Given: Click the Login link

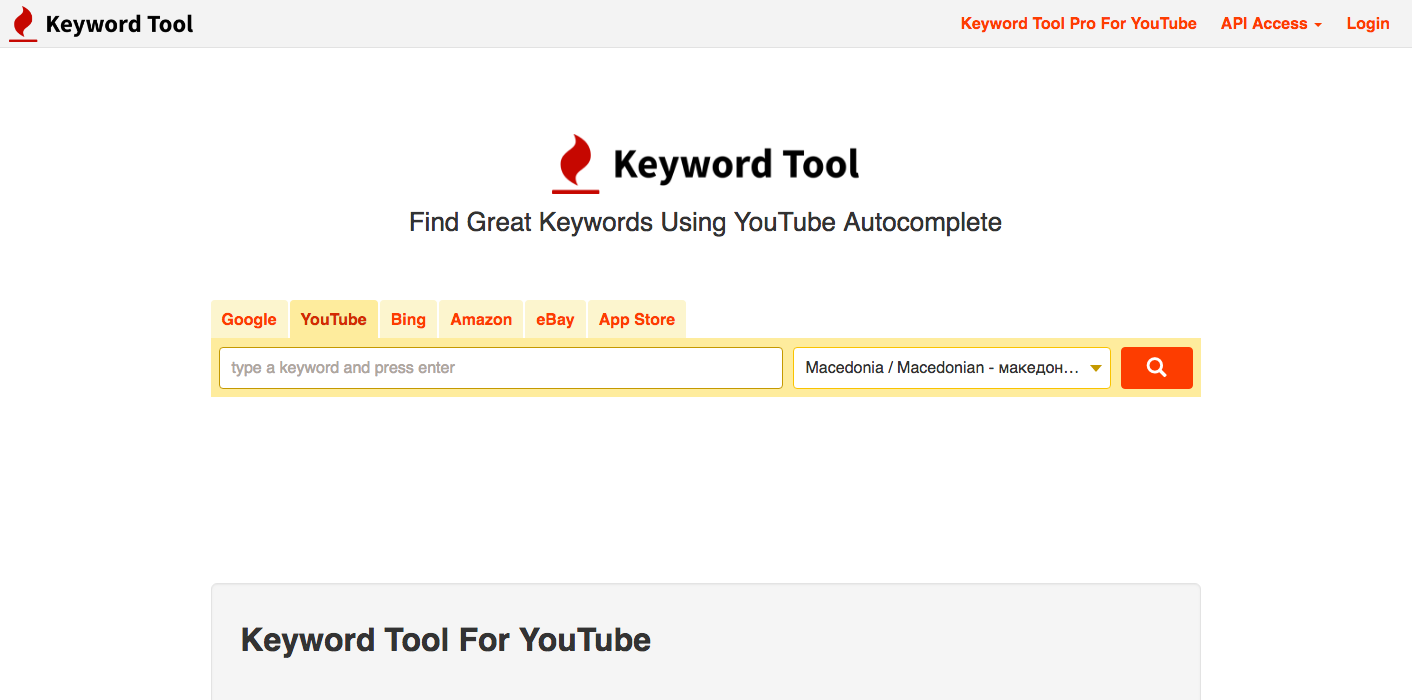Looking at the screenshot, I should 1368,24.
